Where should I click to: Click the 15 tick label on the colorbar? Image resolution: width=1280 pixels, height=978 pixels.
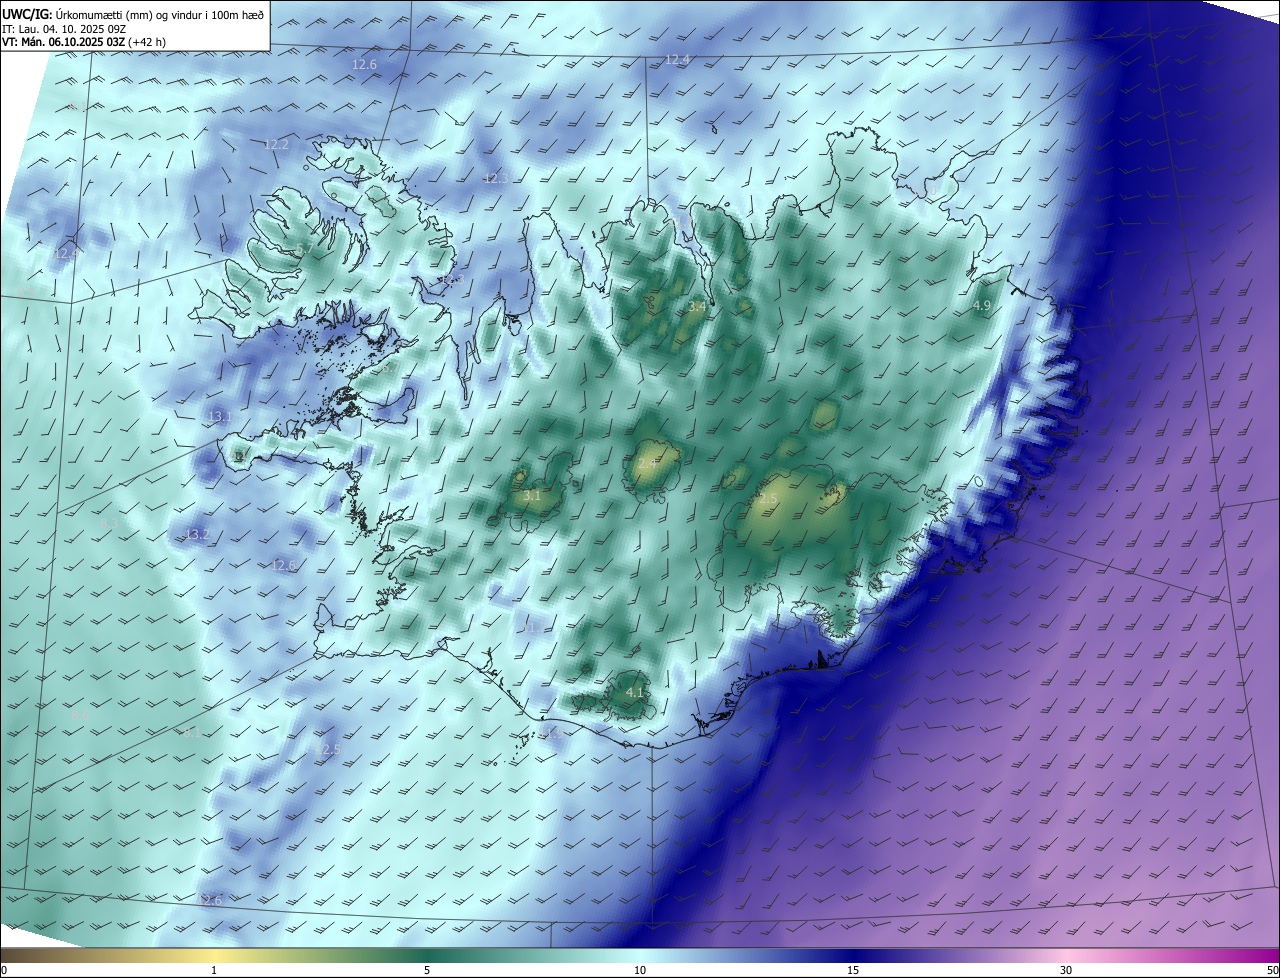[x=853, y=970]
